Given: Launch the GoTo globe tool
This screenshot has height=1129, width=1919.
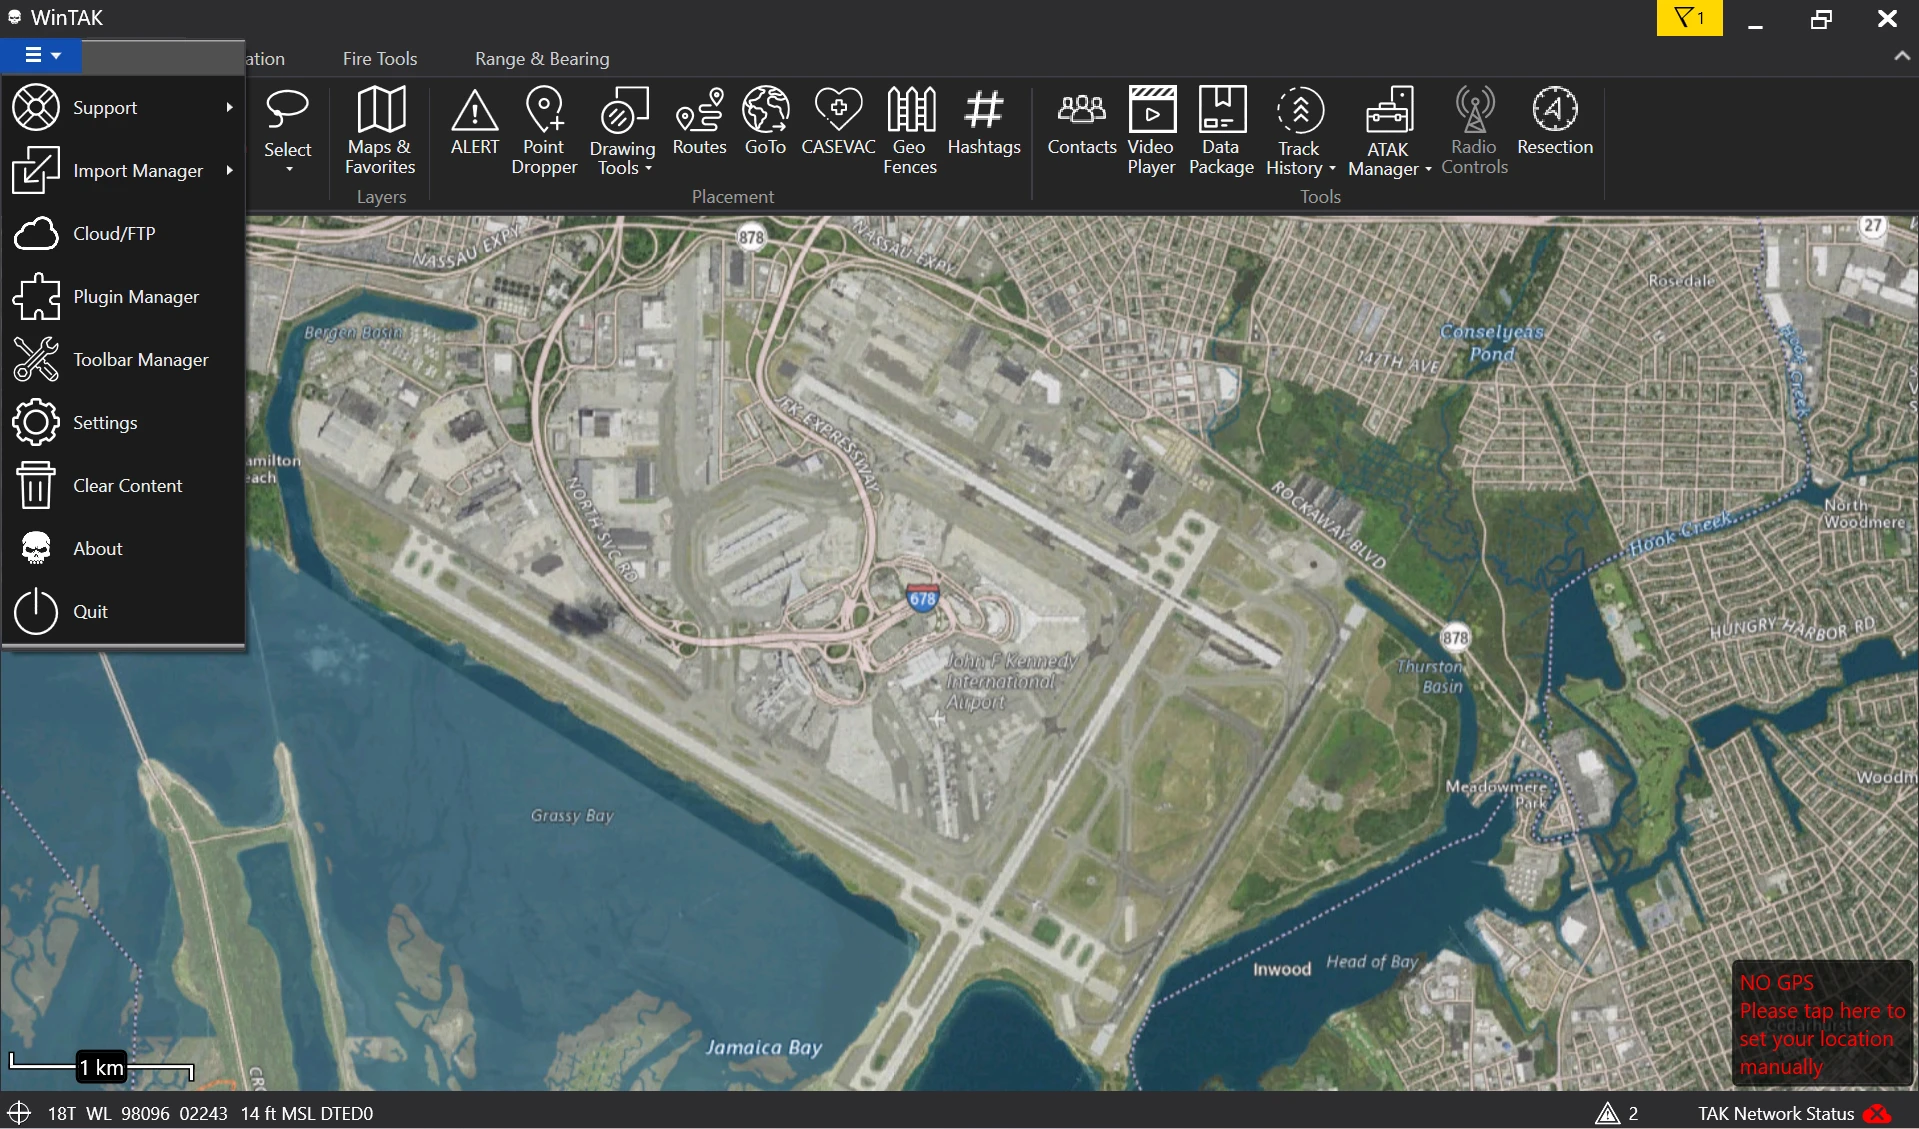Looking at the screenshot, I should (765, 122).
